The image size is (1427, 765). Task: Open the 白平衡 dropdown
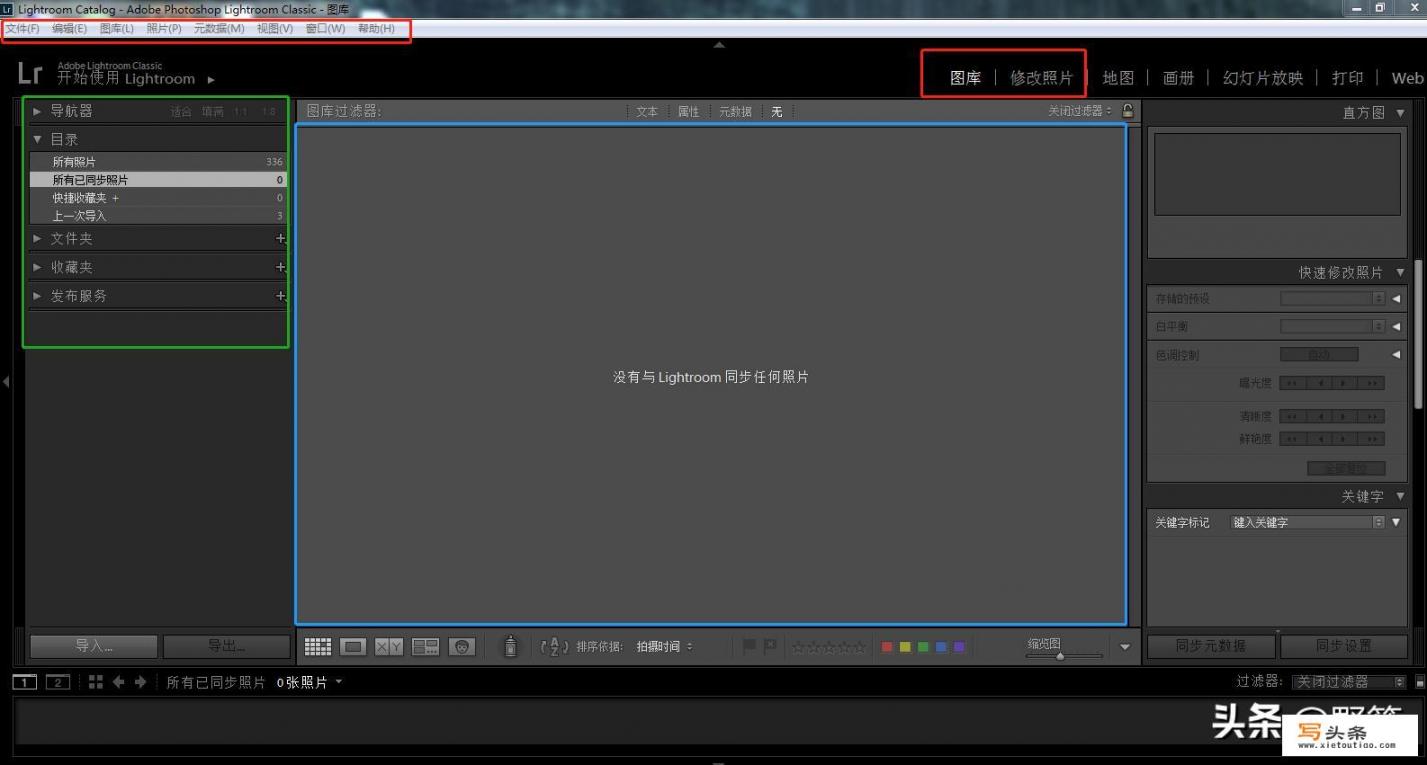point(1333,326)
